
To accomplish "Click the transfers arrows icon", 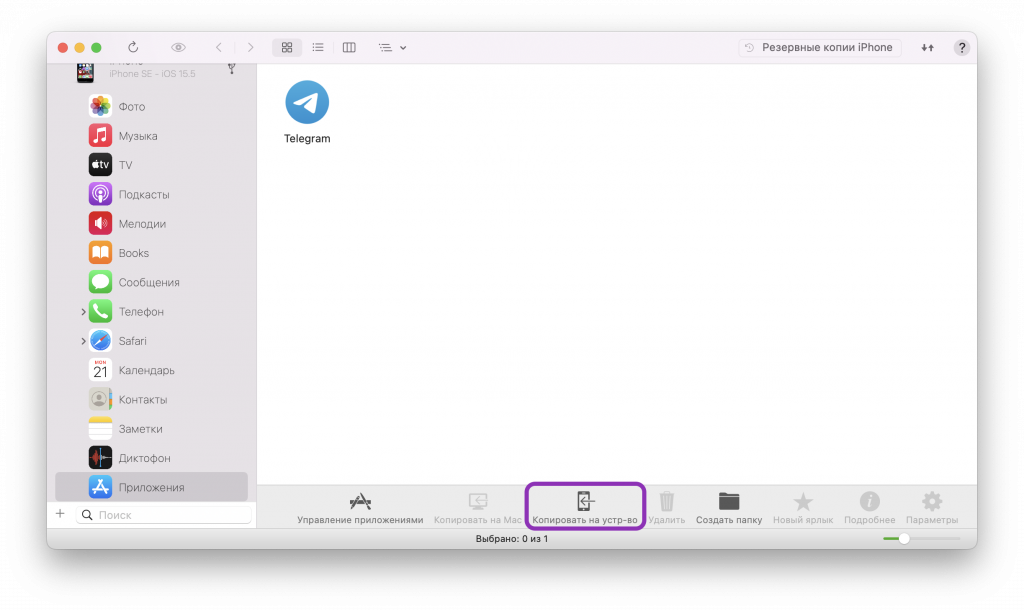I will [x=927, y=47].
